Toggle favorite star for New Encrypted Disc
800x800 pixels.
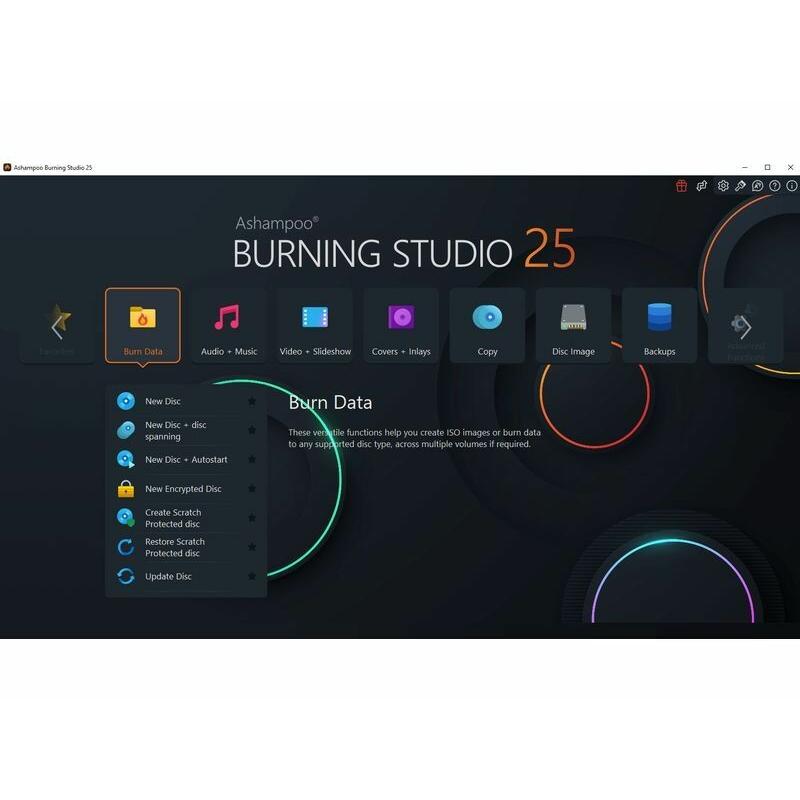coord(252,489)
